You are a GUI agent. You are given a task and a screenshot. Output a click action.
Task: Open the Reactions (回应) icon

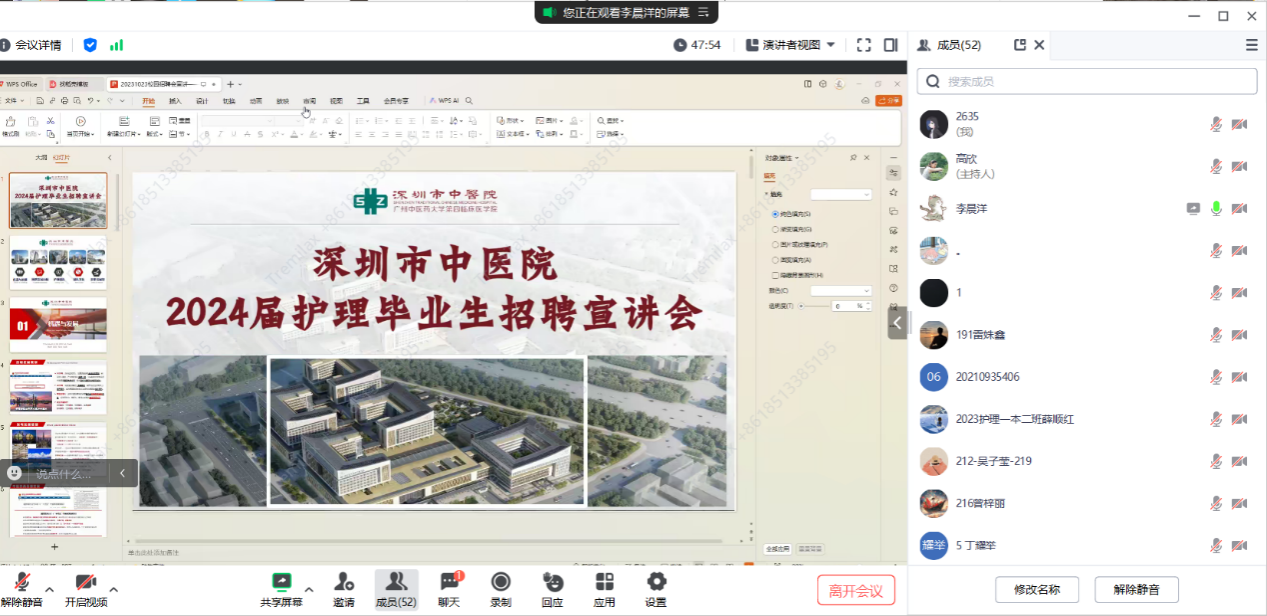click(x=552, y=588)
